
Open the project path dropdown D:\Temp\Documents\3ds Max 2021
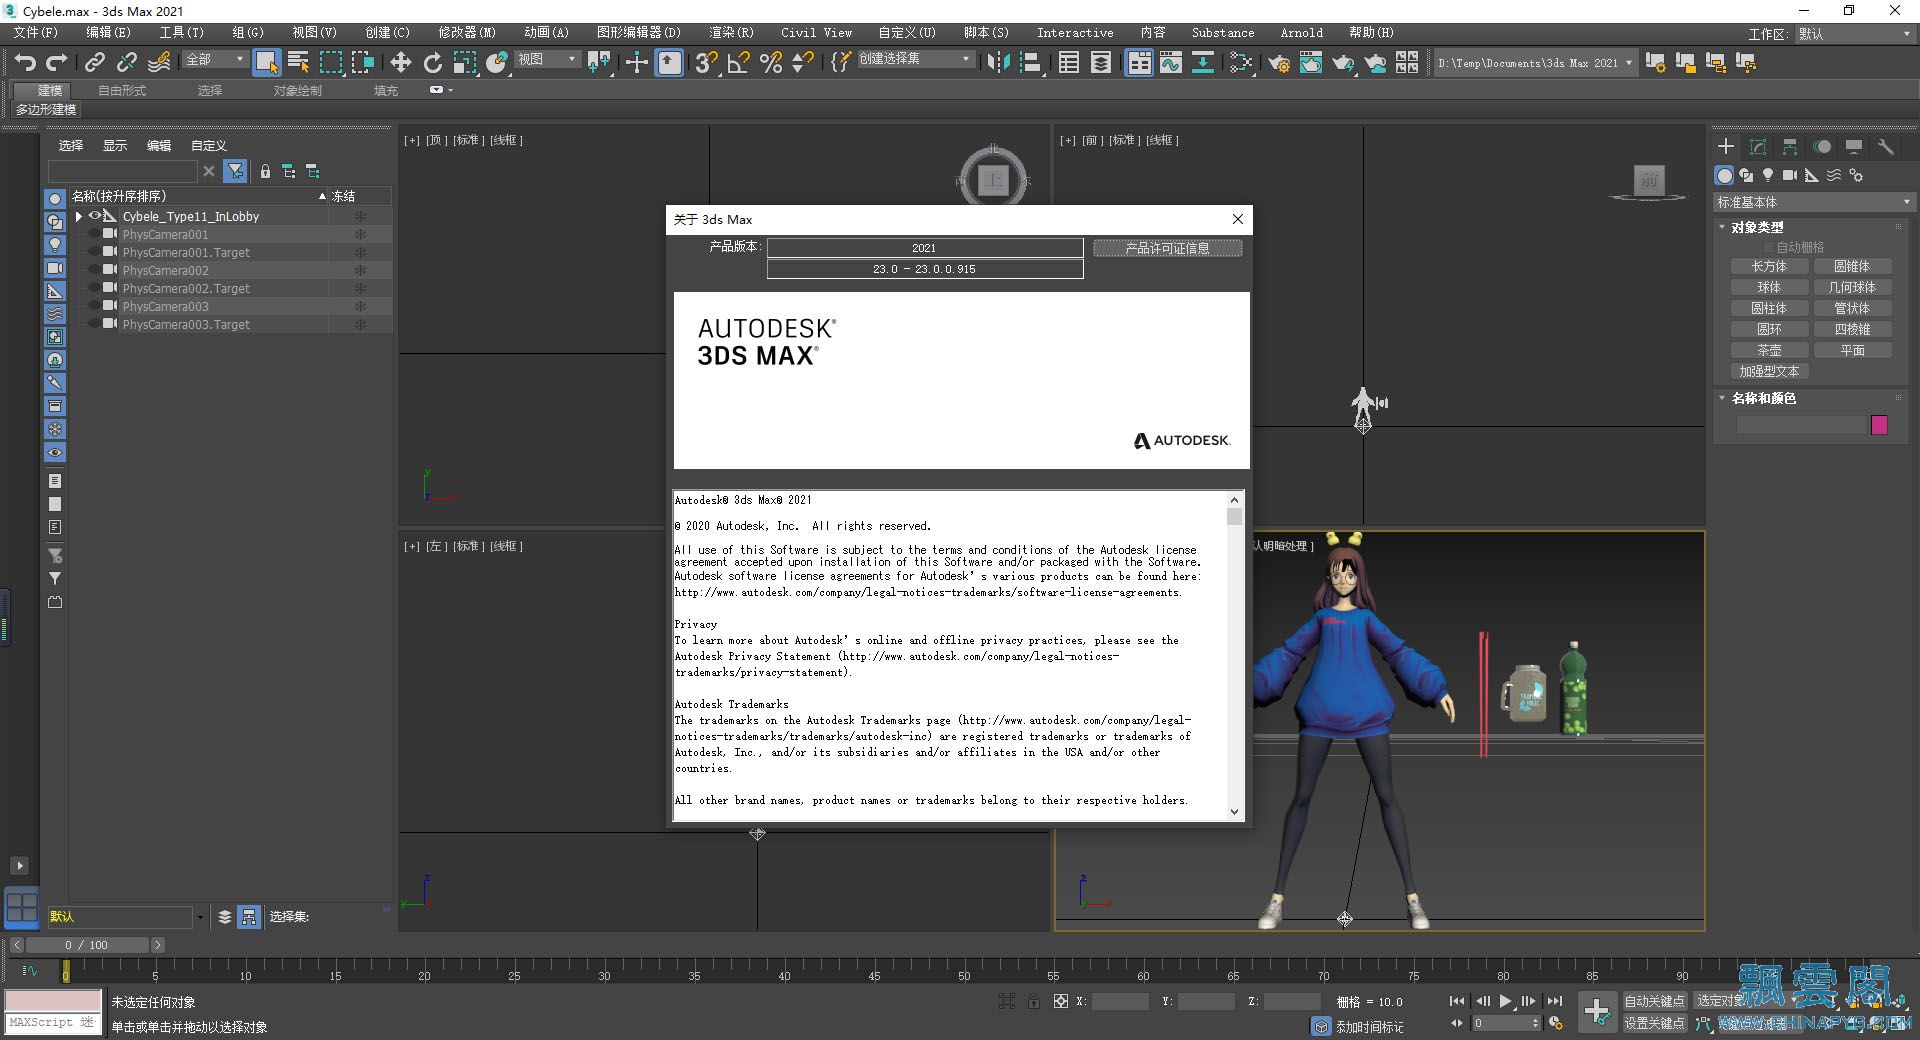click(x=1535, y=63)
